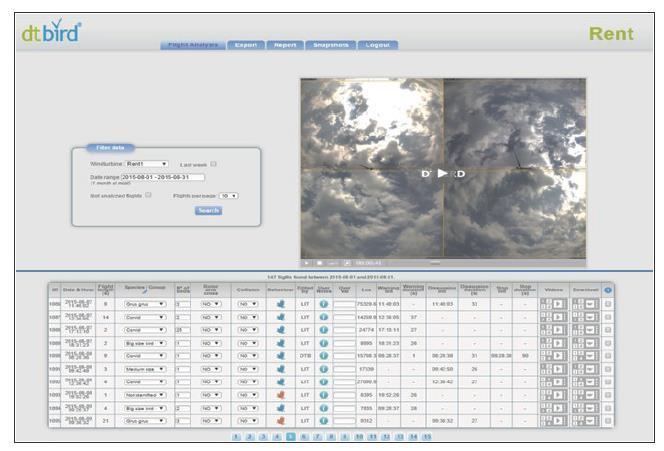Switch to the Flight Analysis tab

[x=193, y=45]
